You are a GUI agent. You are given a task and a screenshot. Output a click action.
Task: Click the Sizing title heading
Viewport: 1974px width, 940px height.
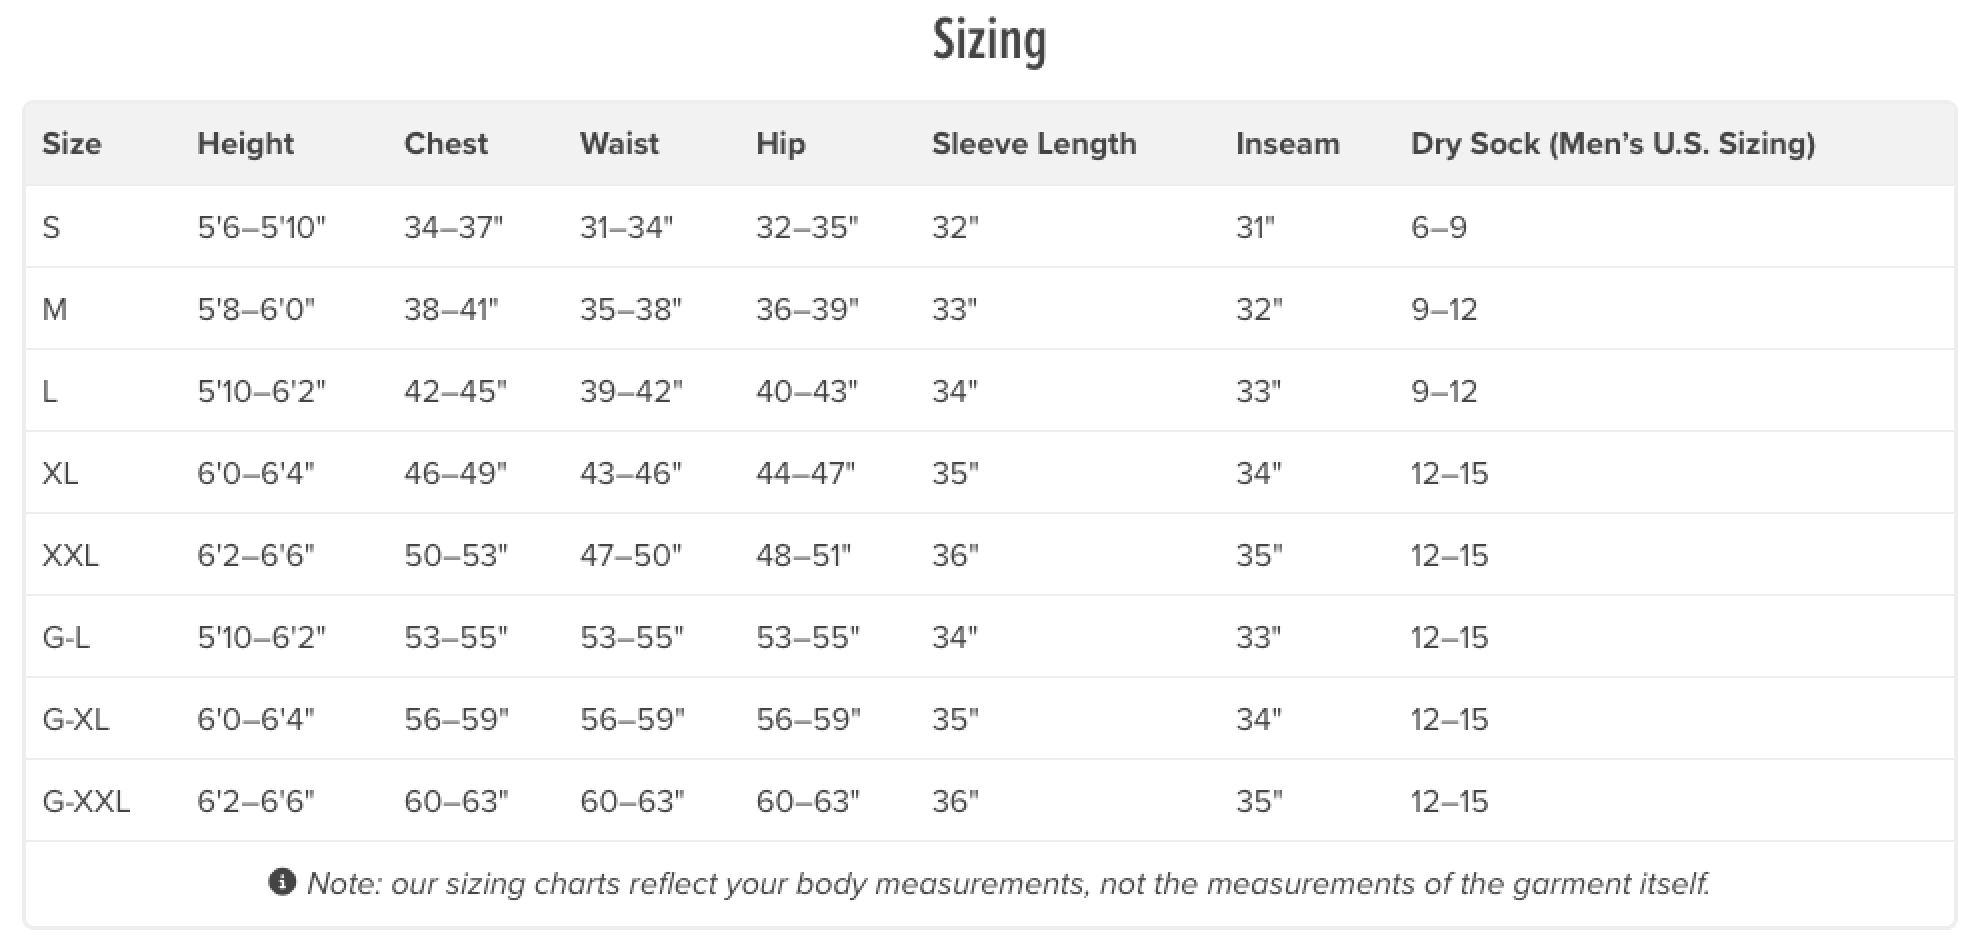coord(989,41)
